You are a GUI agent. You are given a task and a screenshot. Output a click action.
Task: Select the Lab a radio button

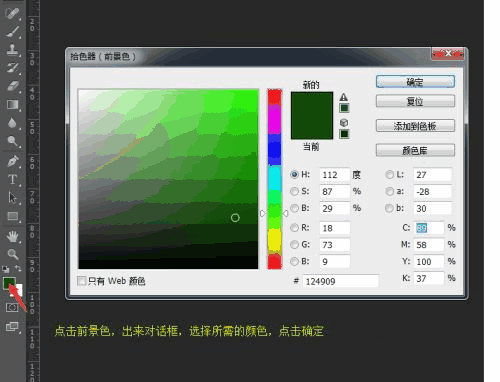389,191
